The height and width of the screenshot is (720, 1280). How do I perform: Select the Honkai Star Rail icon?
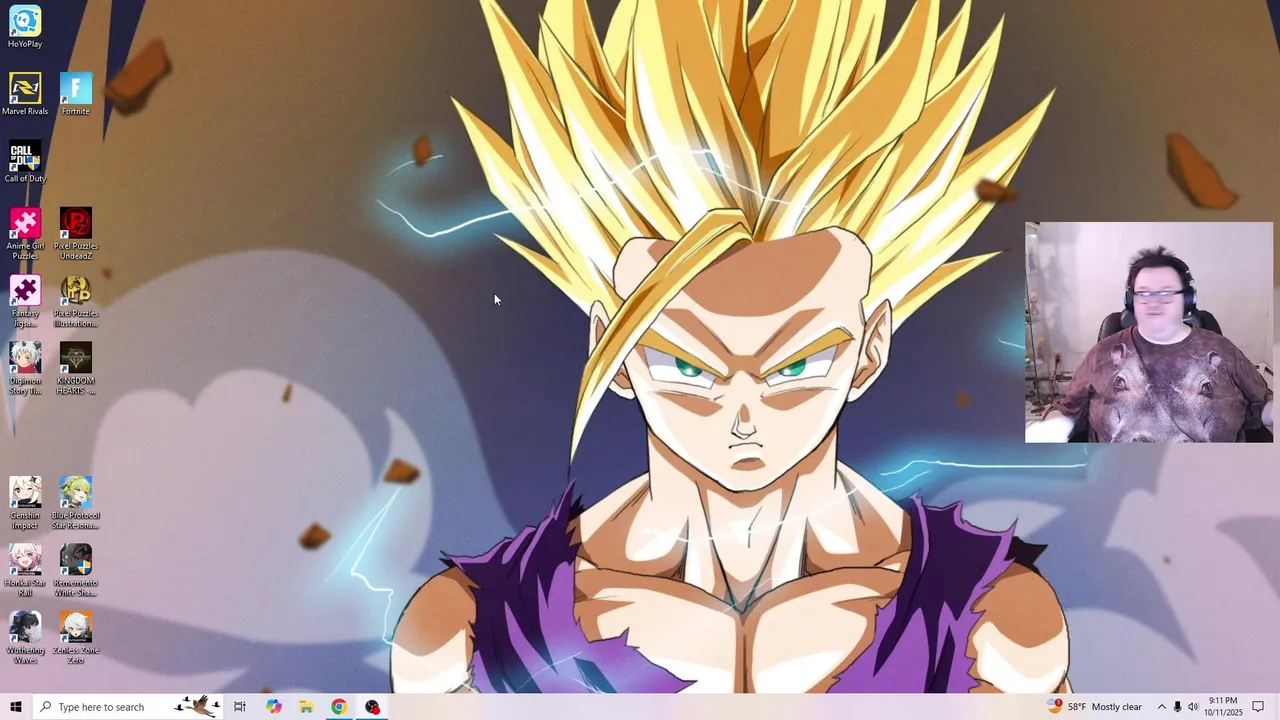[25, 571]
